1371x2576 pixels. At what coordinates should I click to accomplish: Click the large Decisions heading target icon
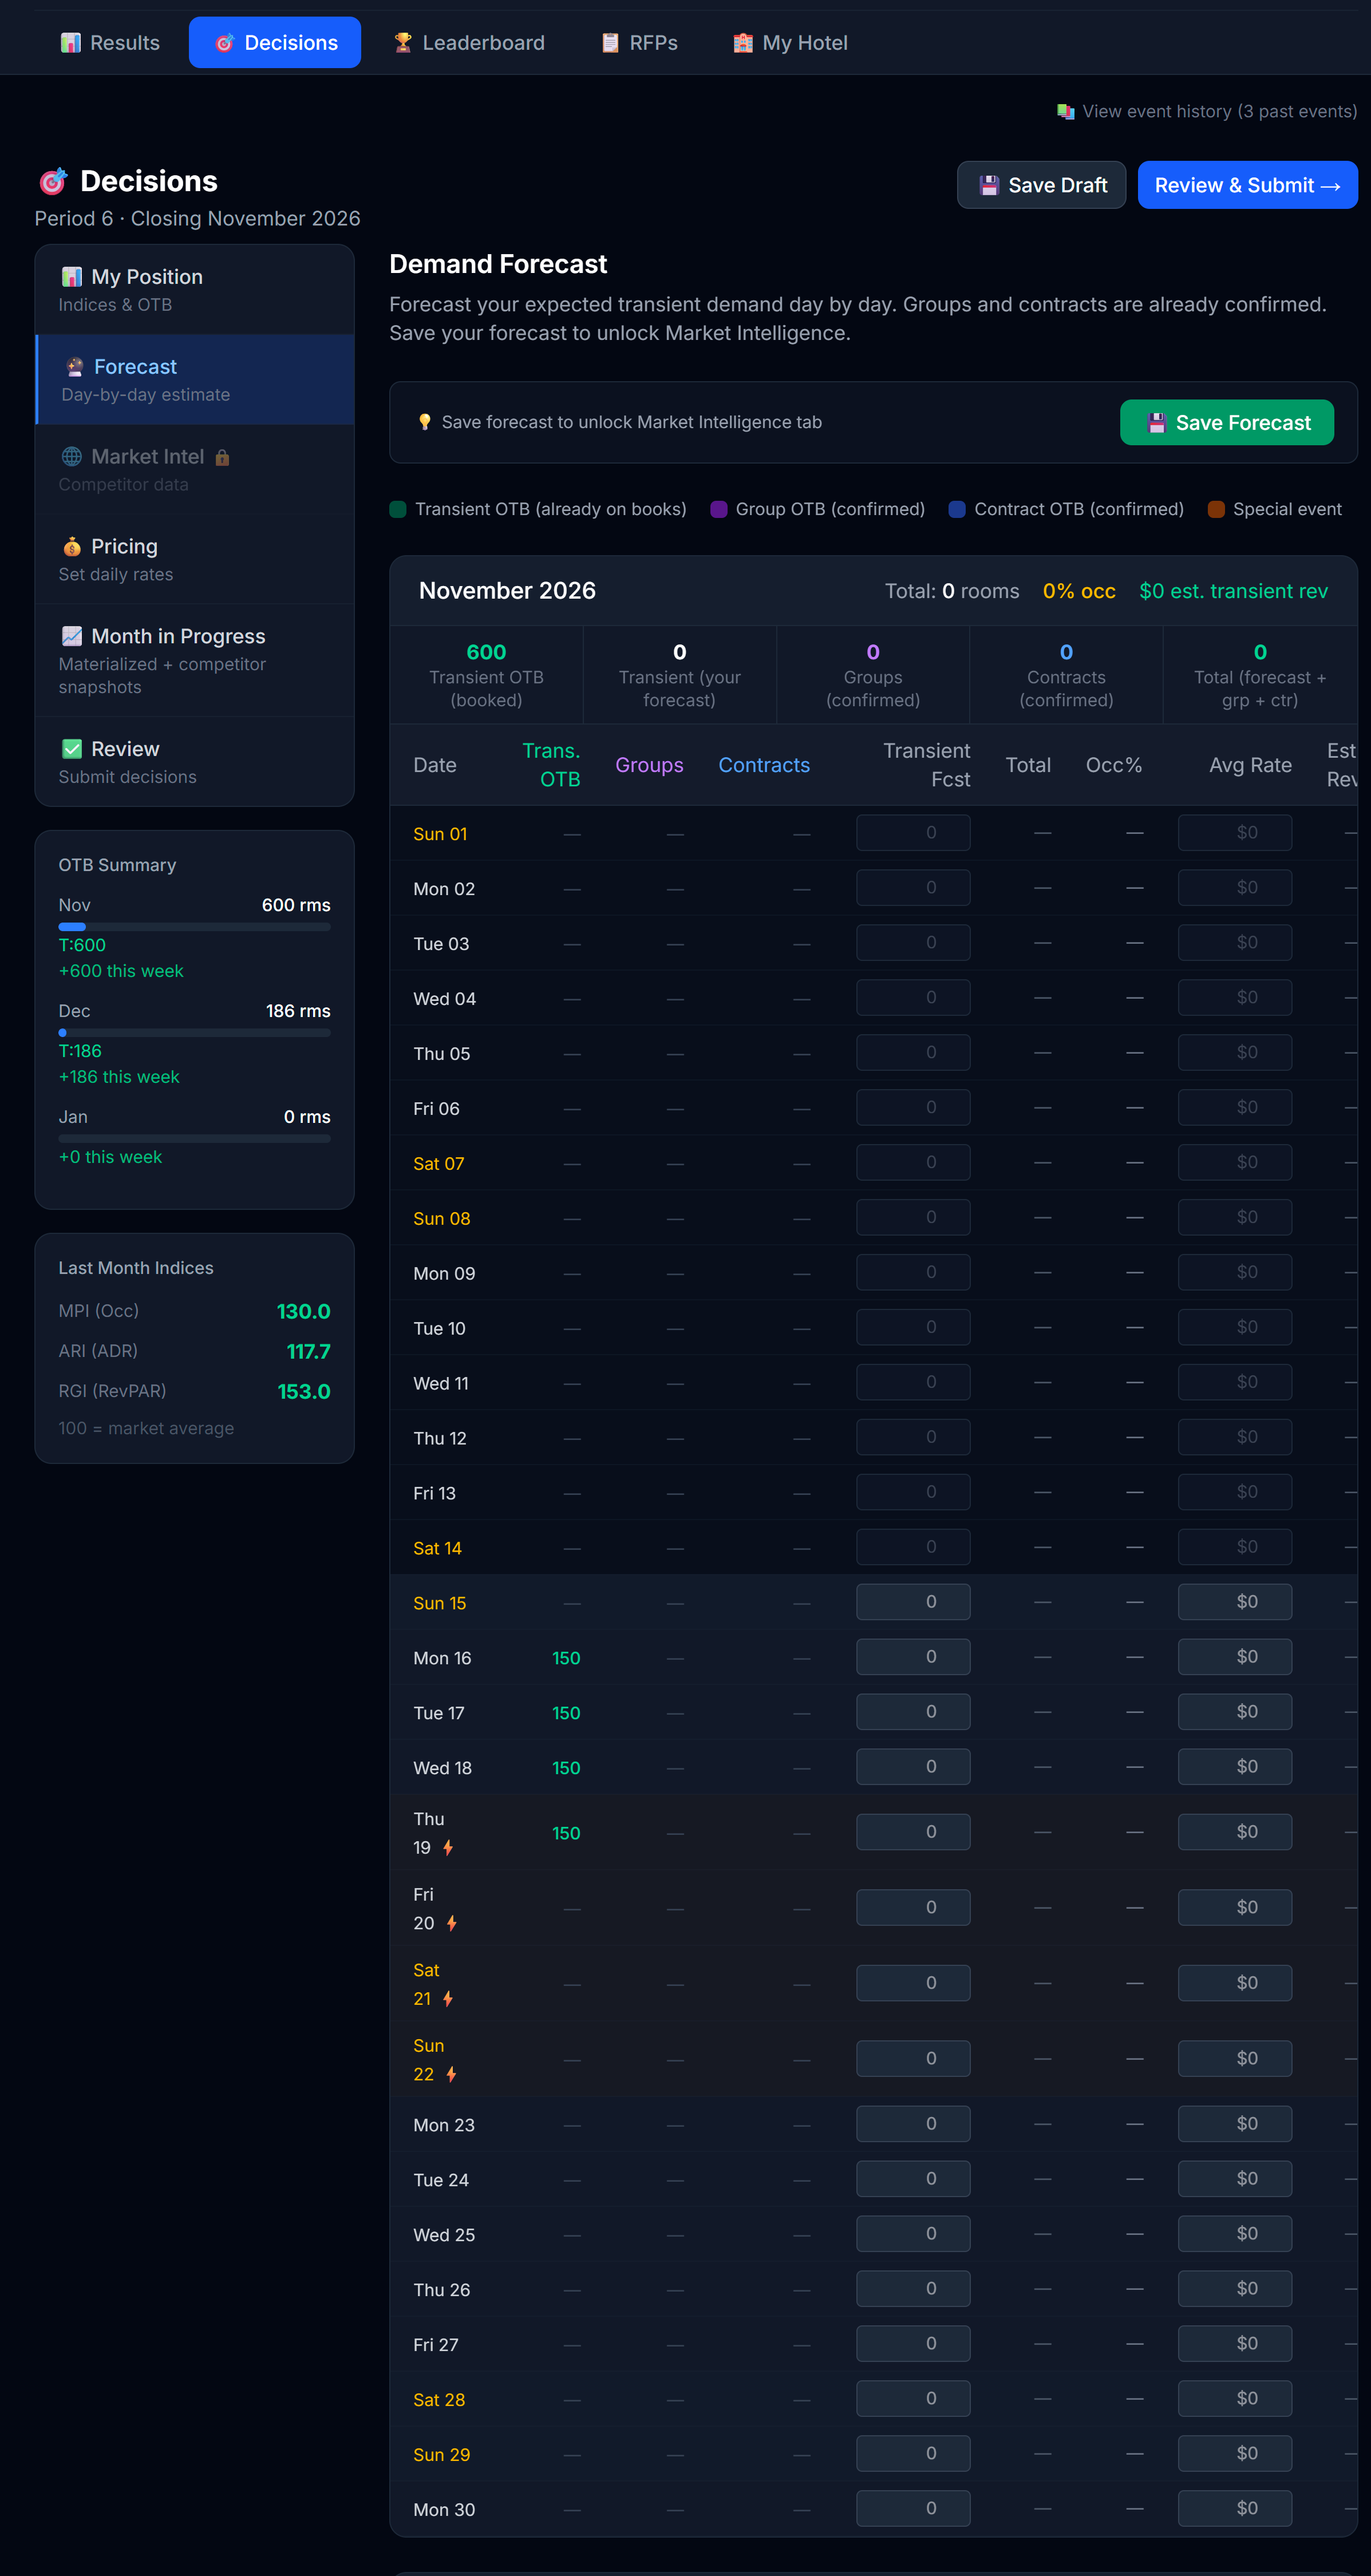pyautogui.click(x=53, y=181)
